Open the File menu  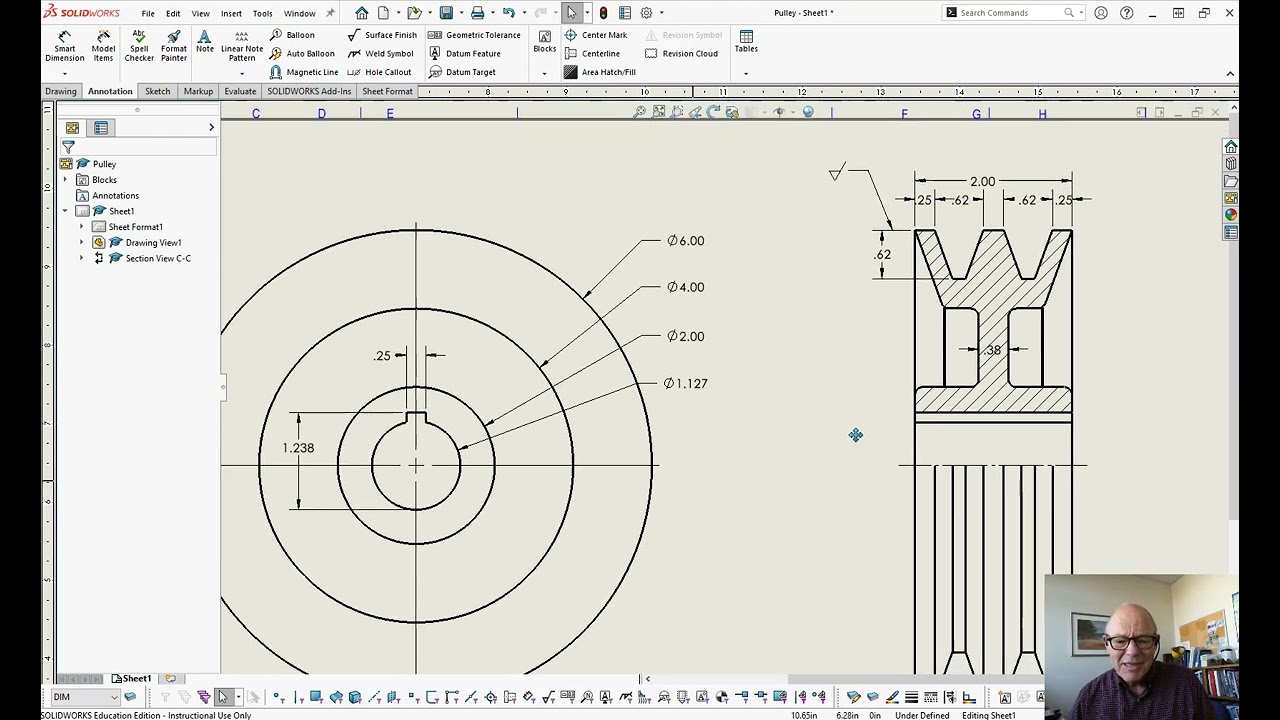[148, 13]
